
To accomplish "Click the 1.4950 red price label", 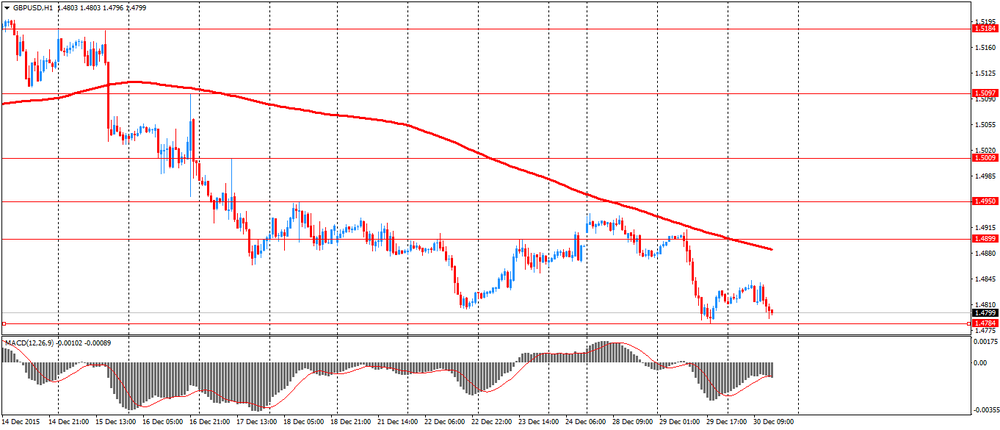I will tap(983, 201).
